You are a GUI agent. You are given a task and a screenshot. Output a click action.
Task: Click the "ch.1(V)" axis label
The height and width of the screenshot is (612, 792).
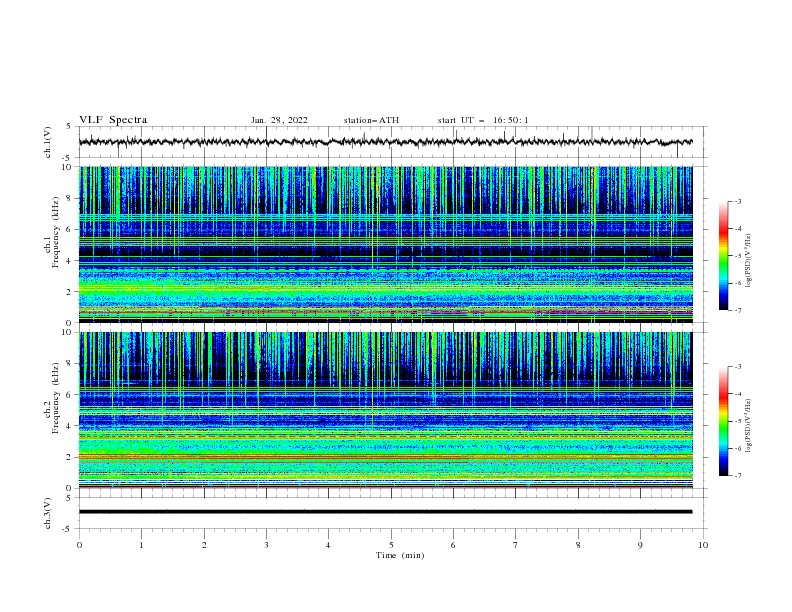[48, 142]
